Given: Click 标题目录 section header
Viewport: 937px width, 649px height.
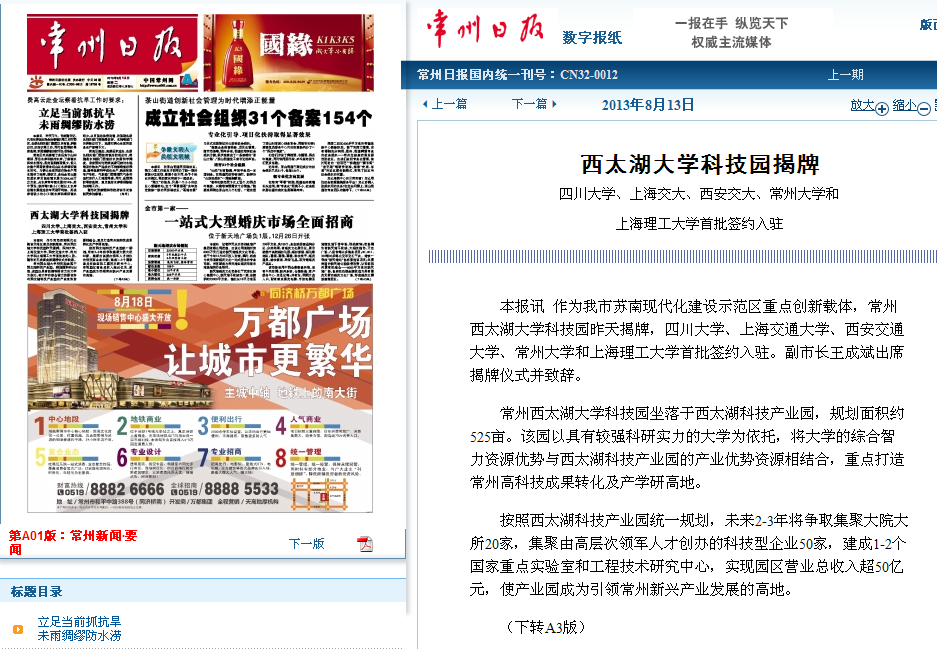Looking at the screenshot, I should (x=36, y=592).
